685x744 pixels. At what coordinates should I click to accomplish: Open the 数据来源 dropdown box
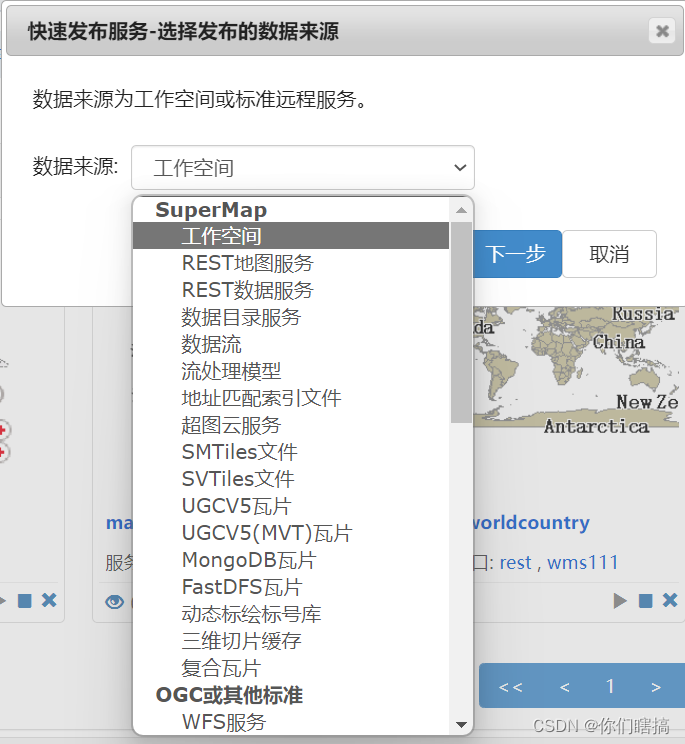click(303, 167)
